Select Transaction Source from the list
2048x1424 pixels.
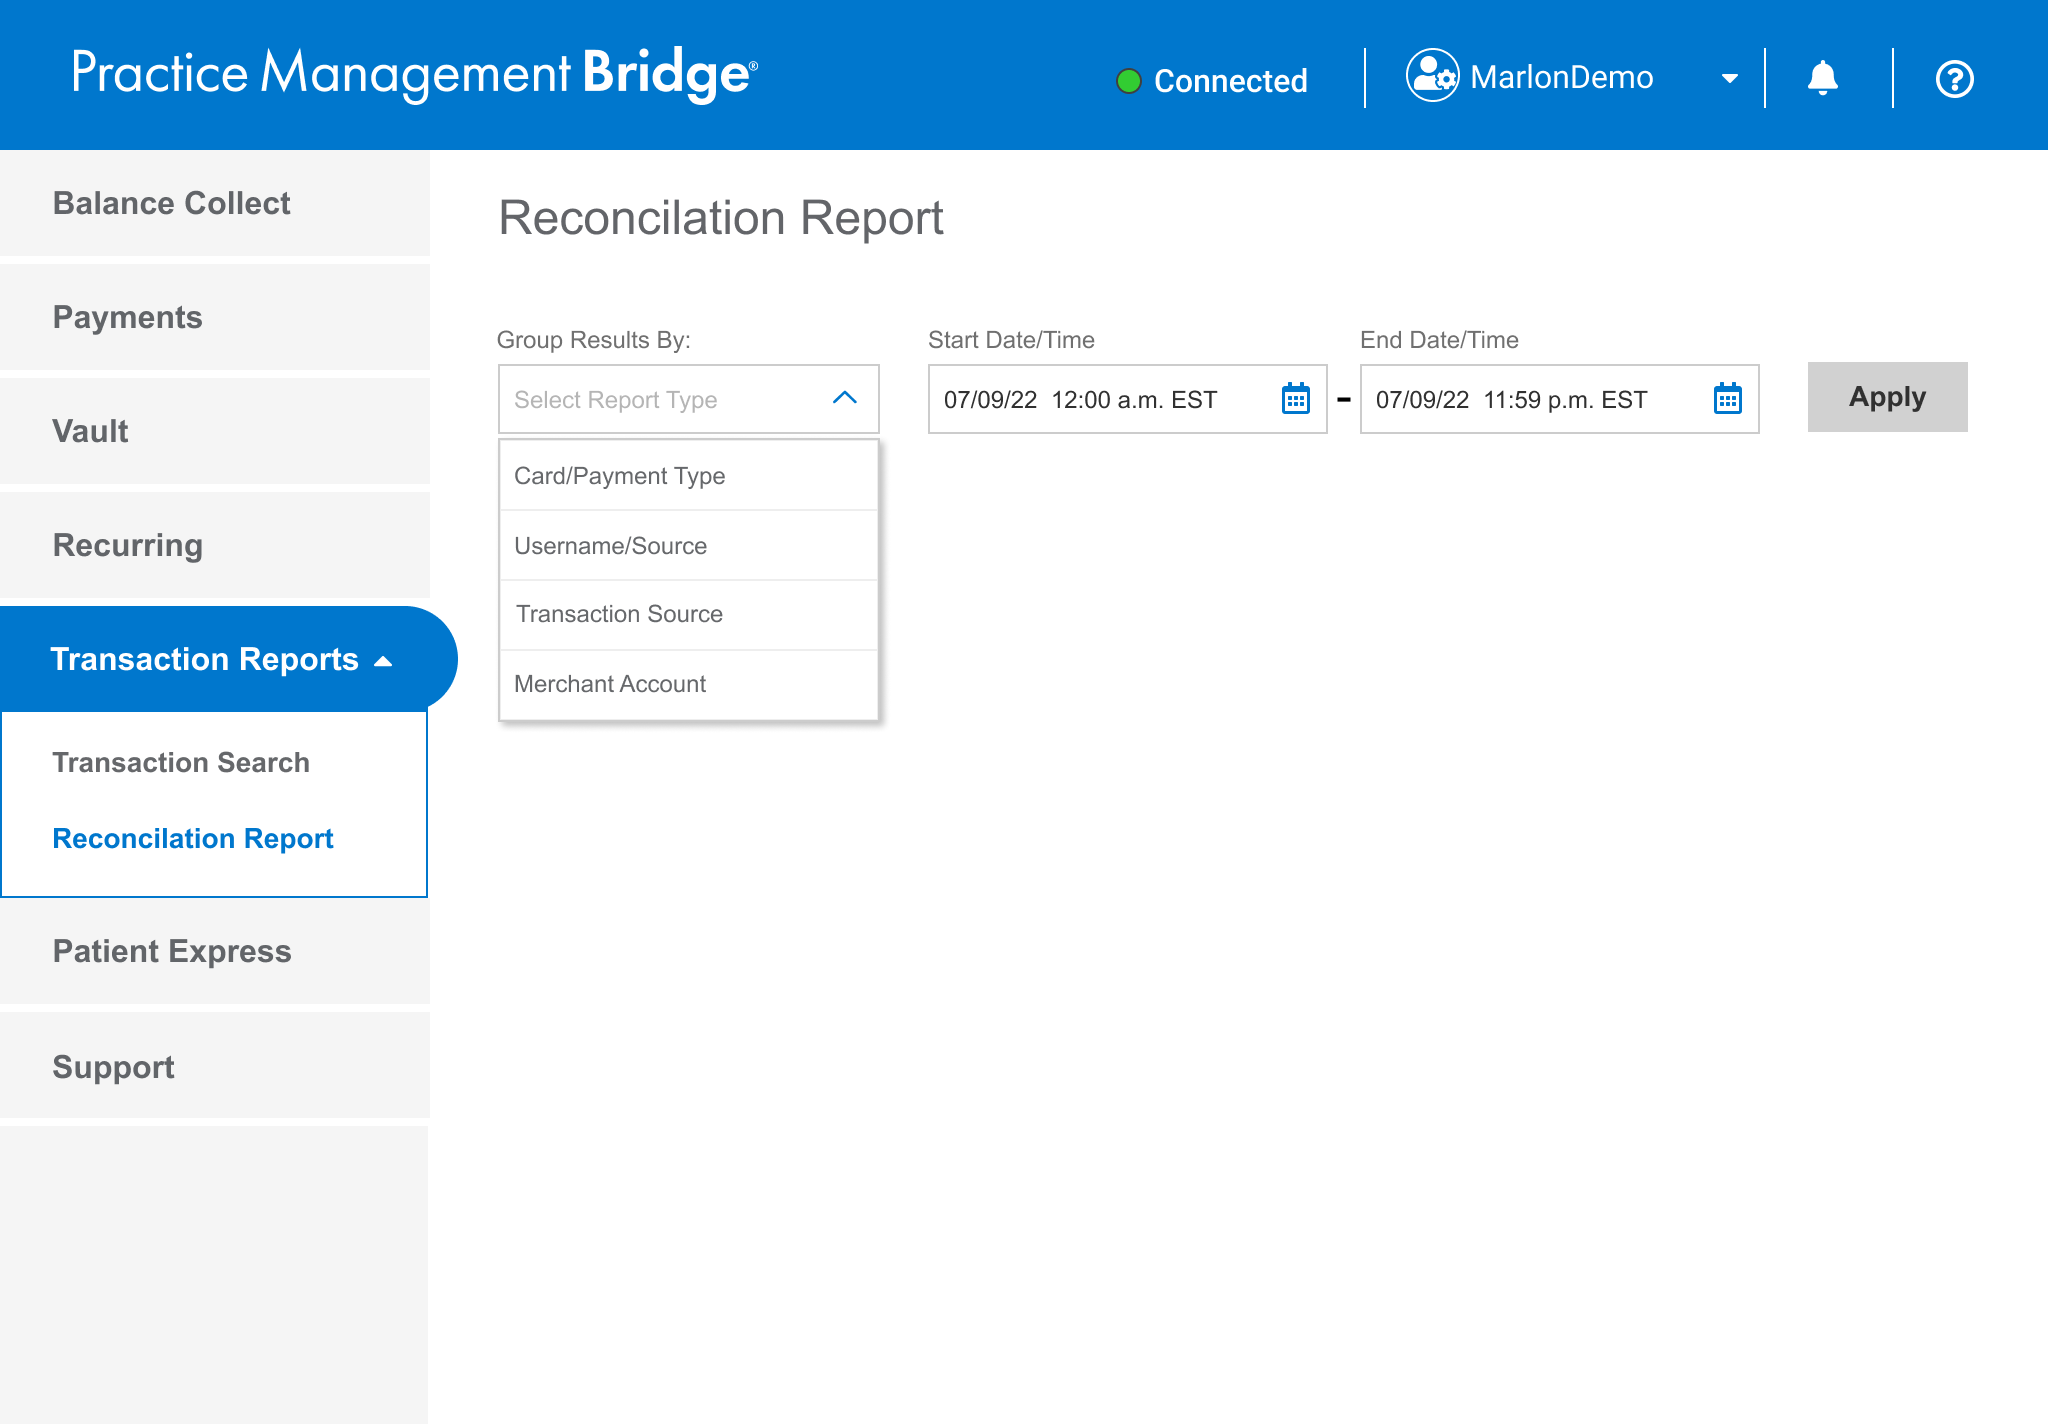[619, 614]
